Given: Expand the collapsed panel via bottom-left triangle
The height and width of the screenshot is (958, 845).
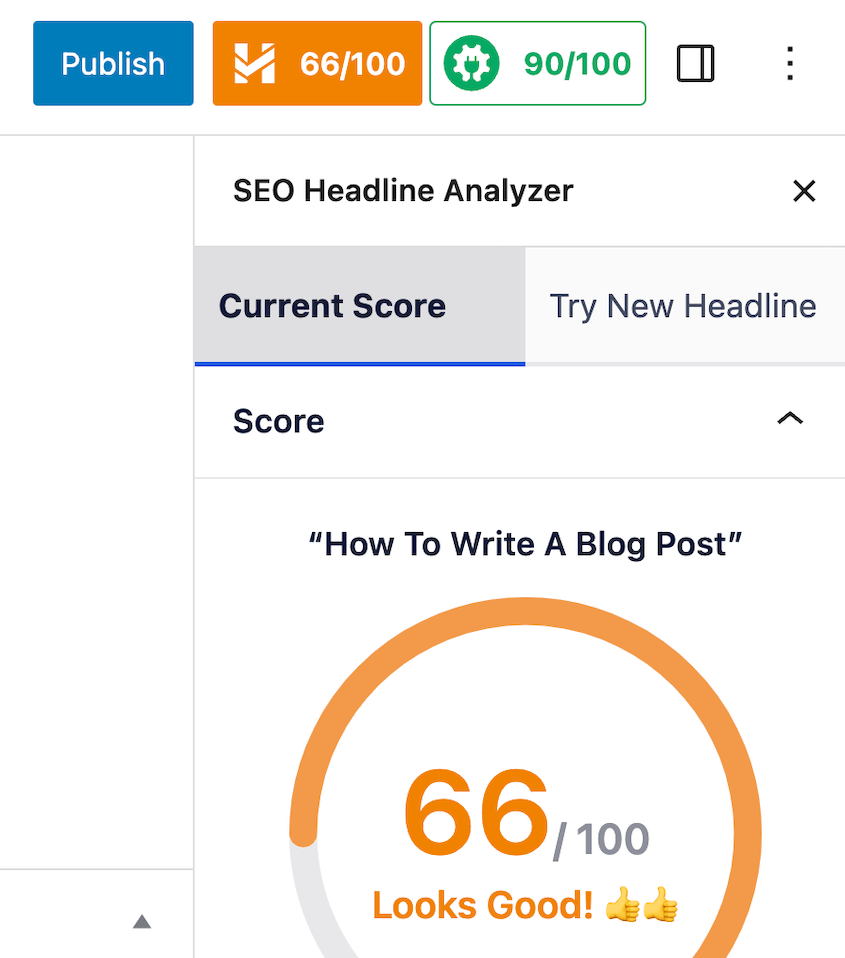Looking at the screenshot, I should tap(141, 921).
